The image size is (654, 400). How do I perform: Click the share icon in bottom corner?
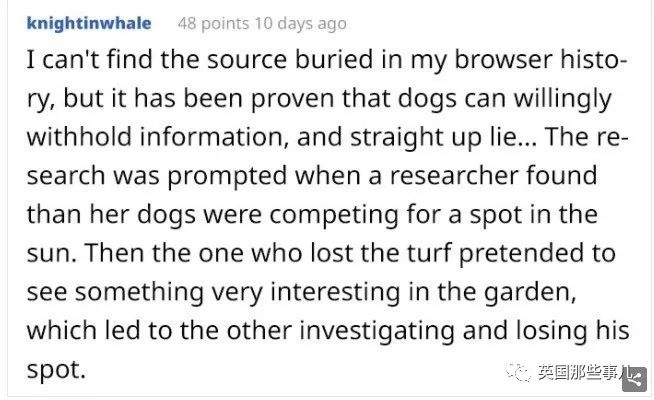(x=636, y=379)
